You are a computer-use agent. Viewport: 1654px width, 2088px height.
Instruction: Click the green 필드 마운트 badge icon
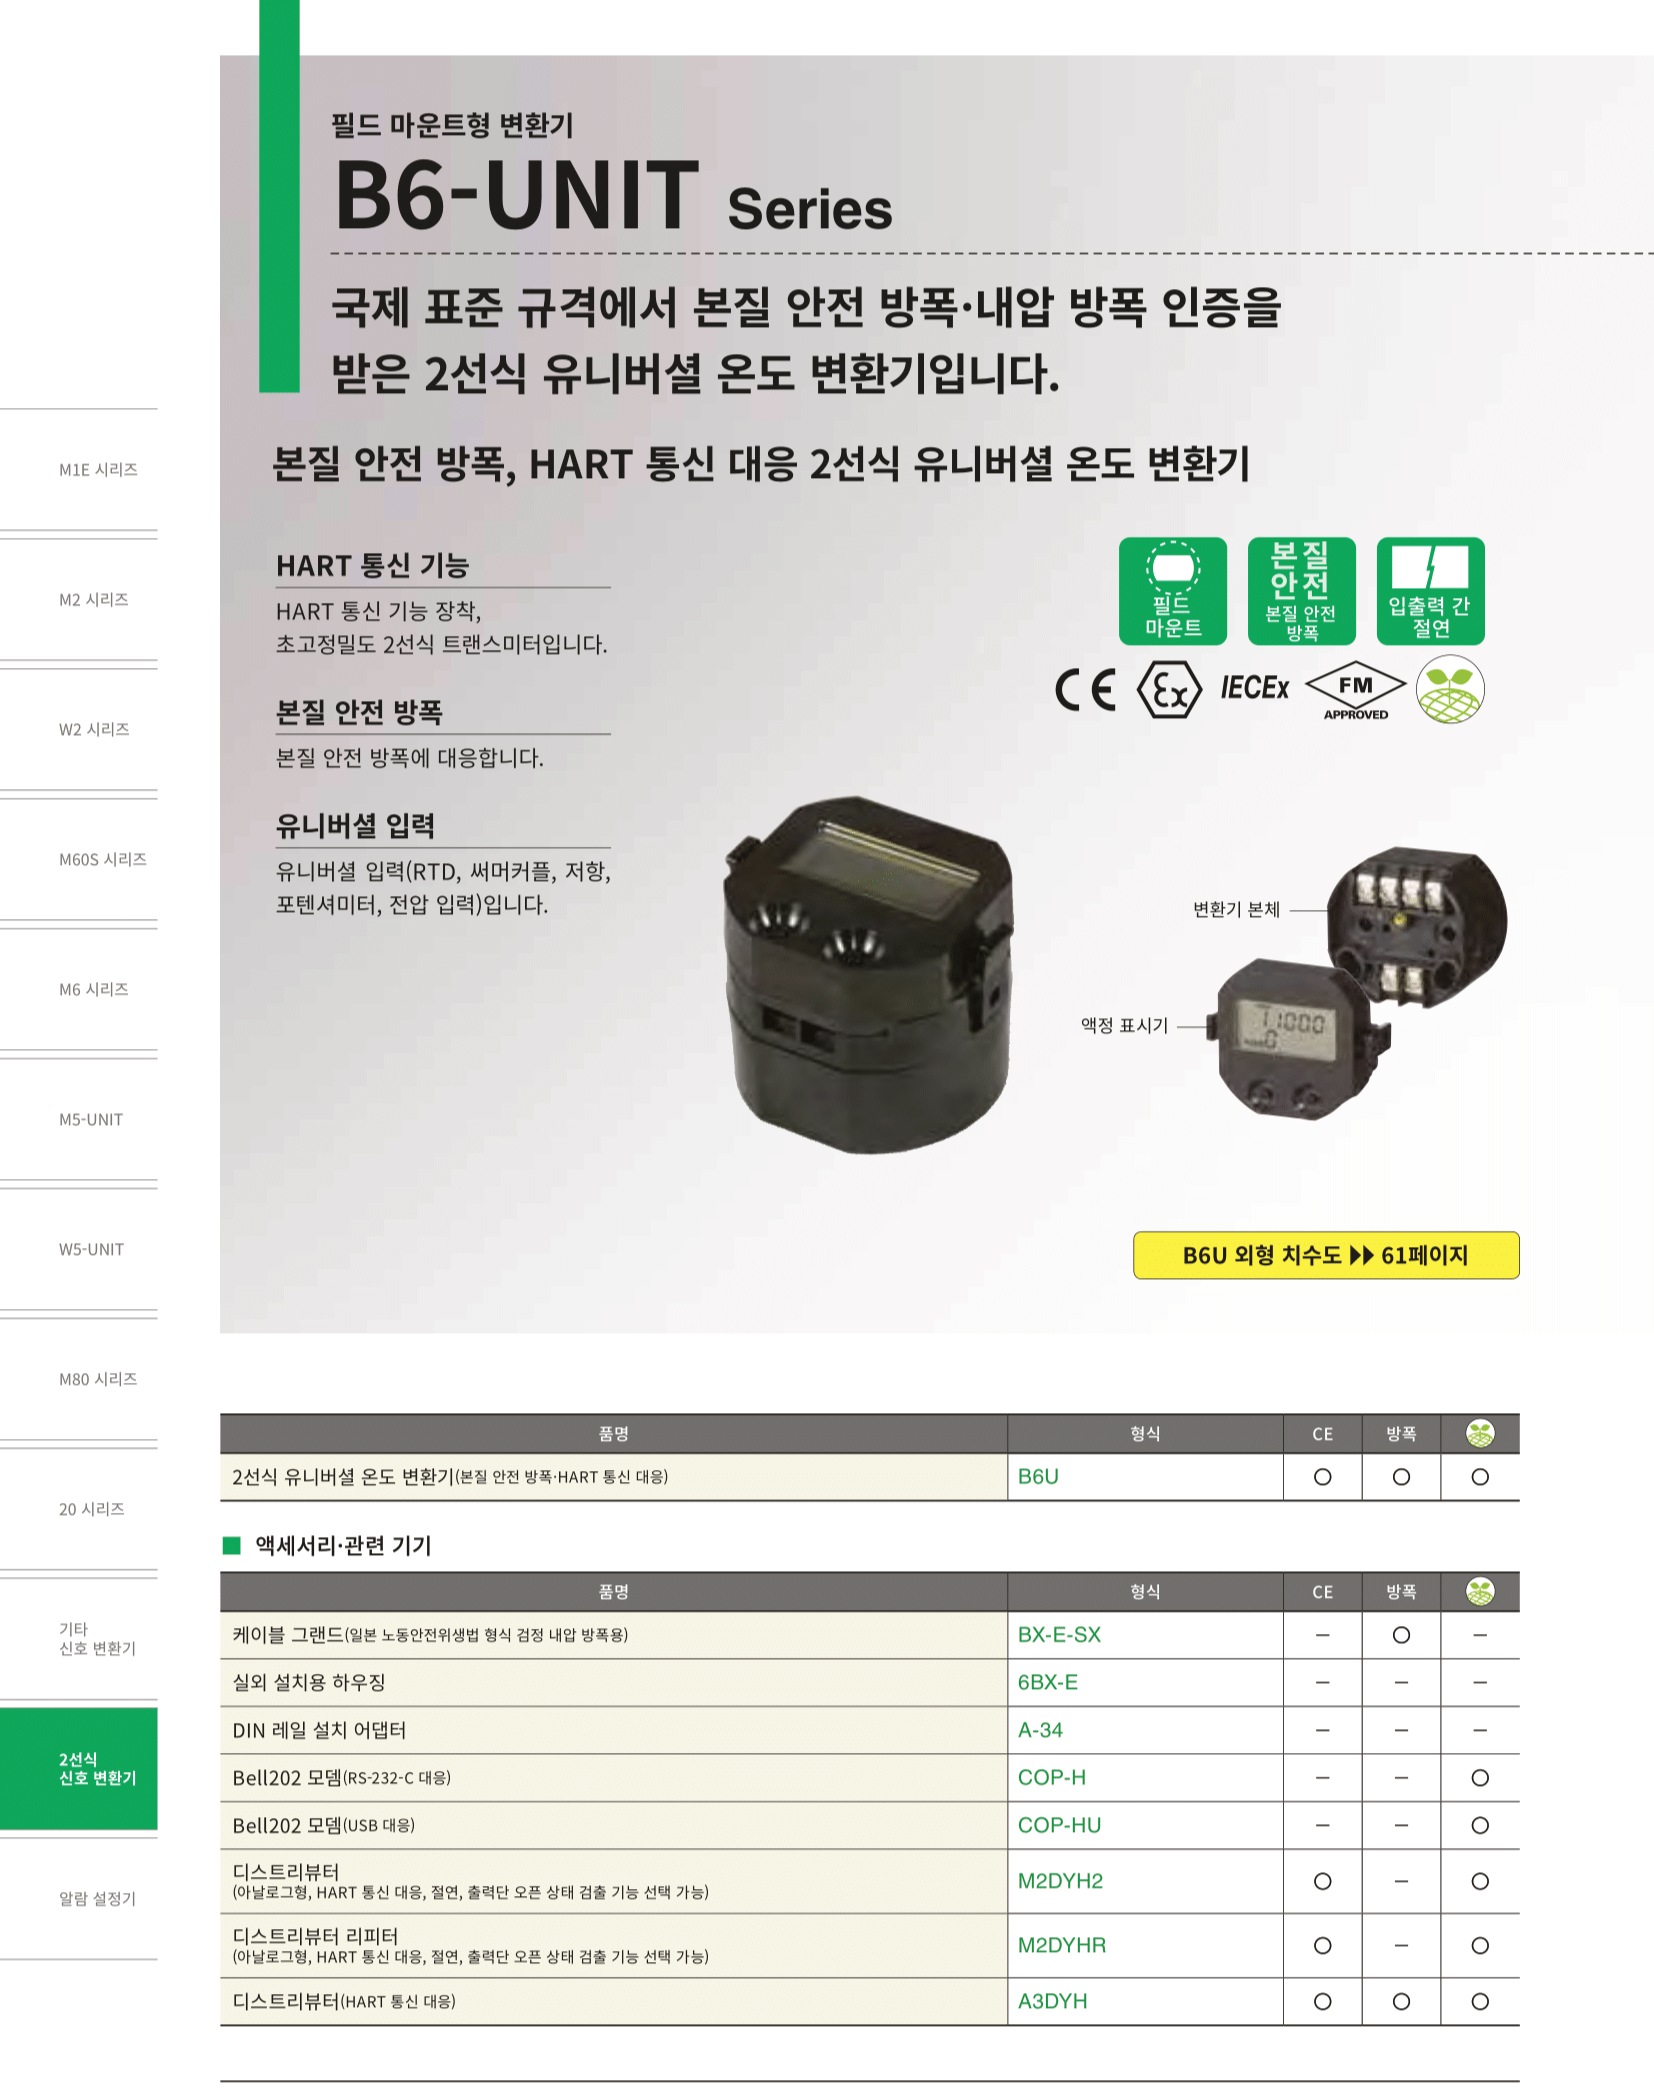pos(1172,591)
